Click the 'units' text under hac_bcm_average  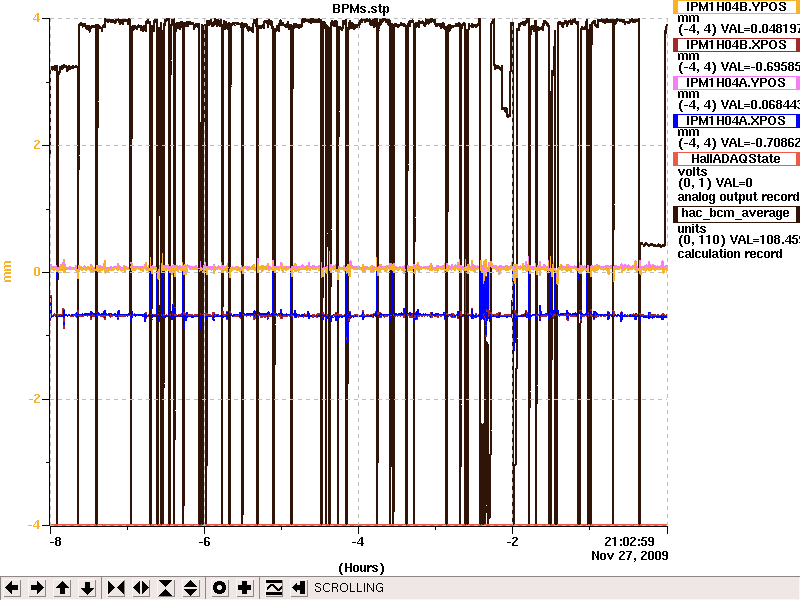tap(692, 229)
